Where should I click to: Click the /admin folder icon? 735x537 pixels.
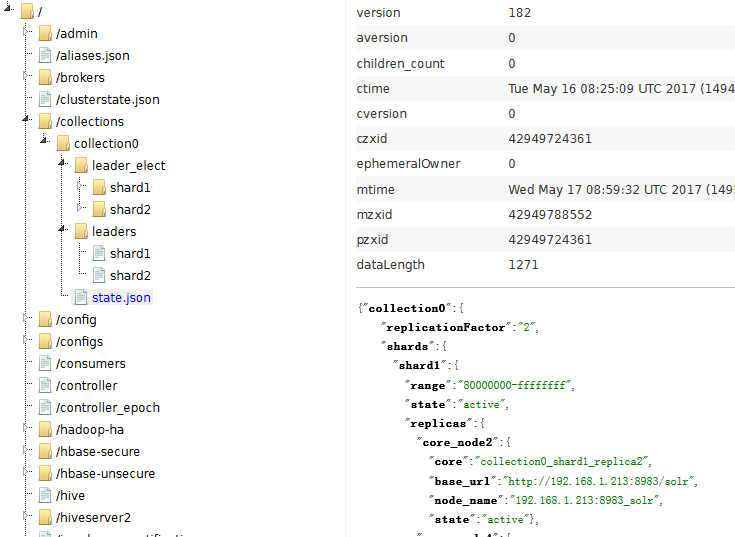coord(45,34)
